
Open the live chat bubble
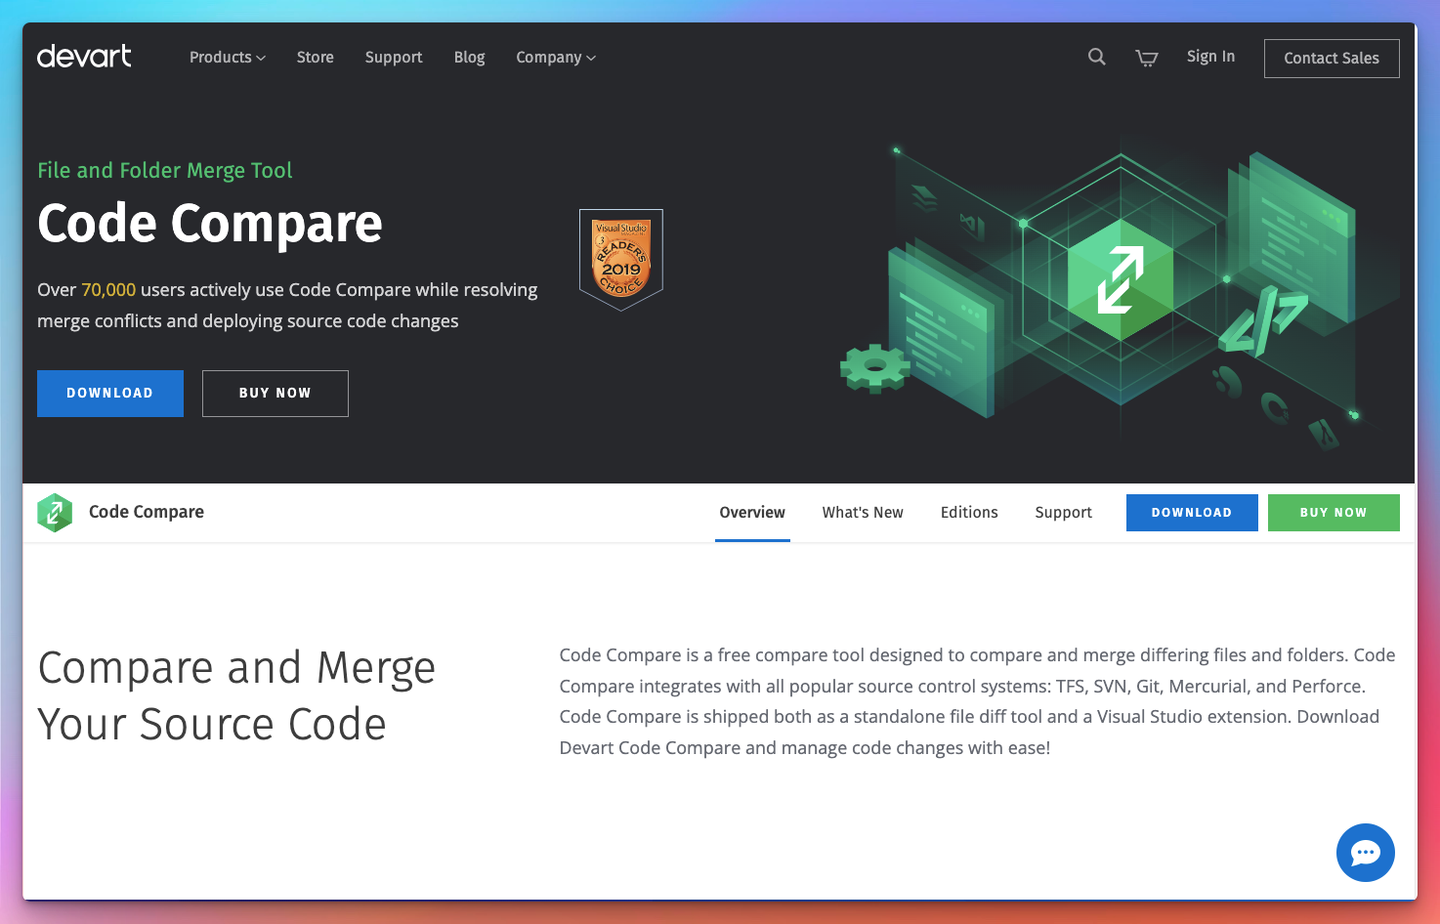1365,852
